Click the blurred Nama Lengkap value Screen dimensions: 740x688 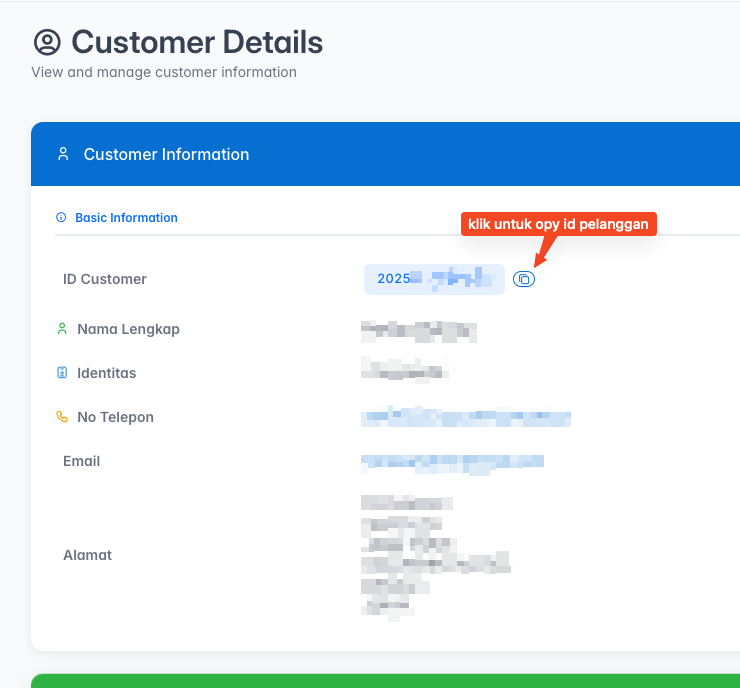pos(418,330)
